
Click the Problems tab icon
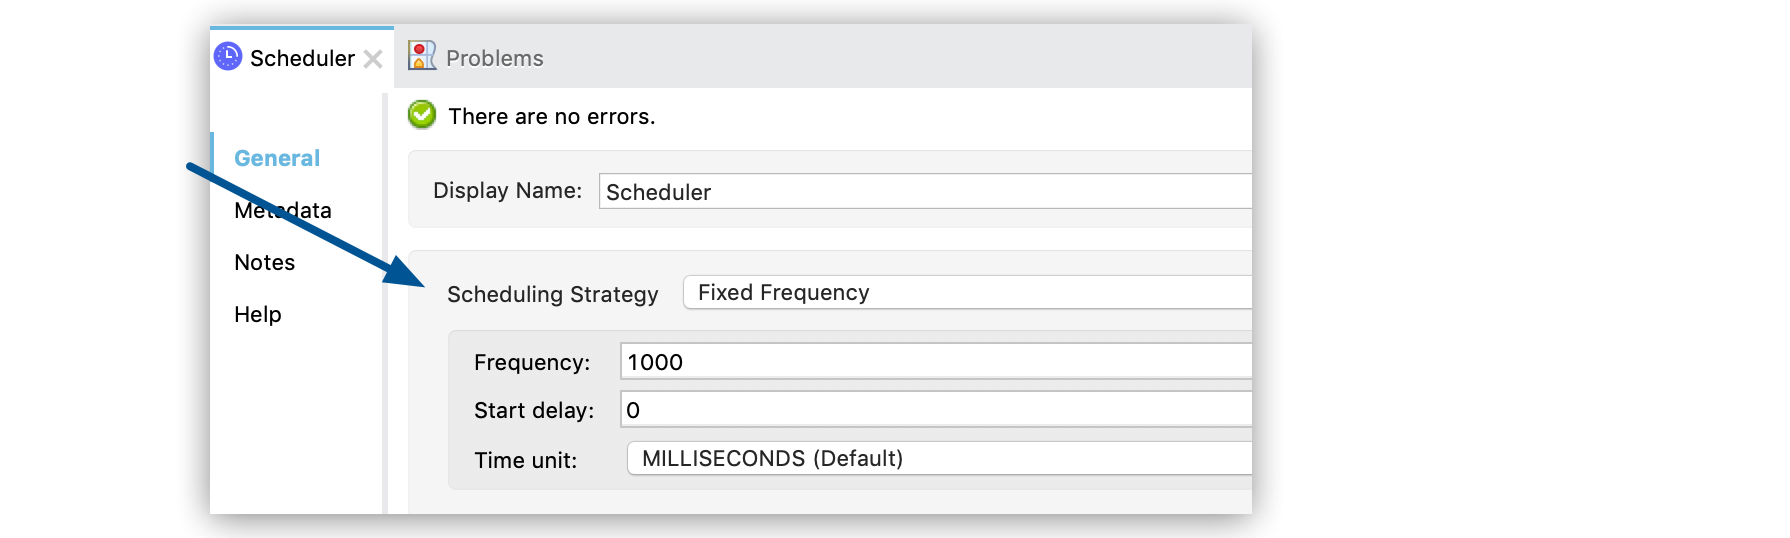422,56
